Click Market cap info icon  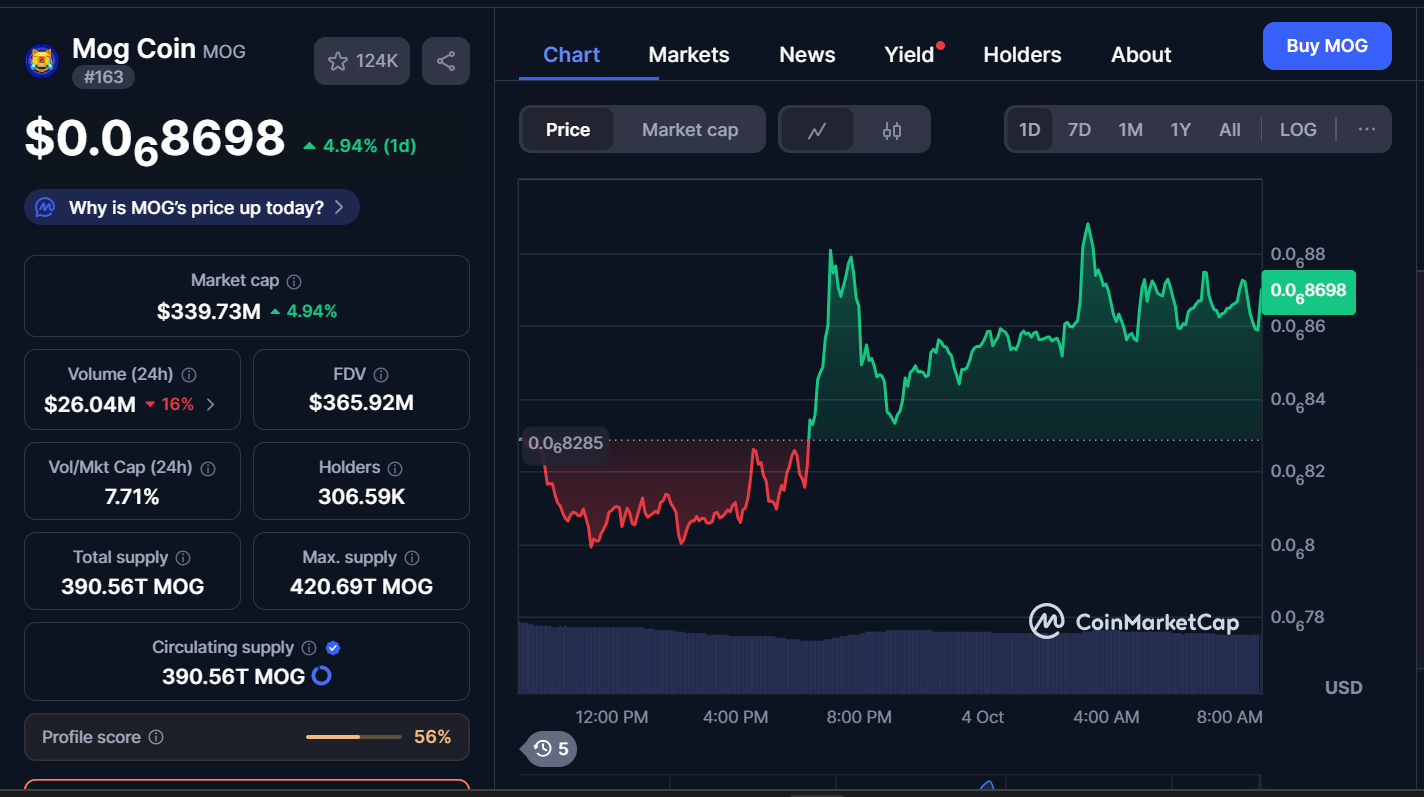[x=294, y=282]
